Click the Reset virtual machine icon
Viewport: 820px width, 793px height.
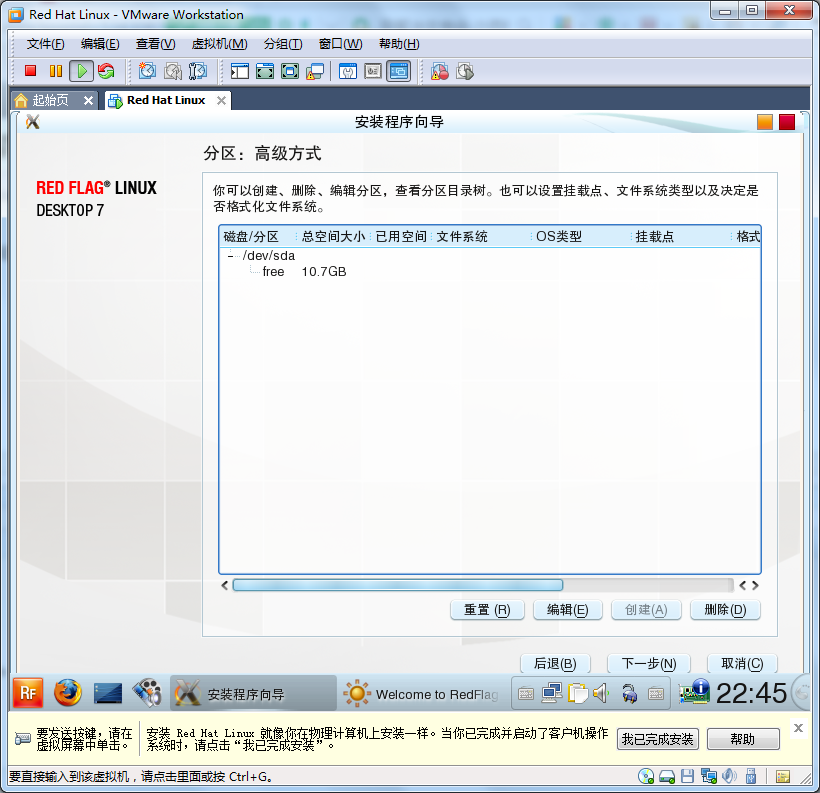click(106, 71)
